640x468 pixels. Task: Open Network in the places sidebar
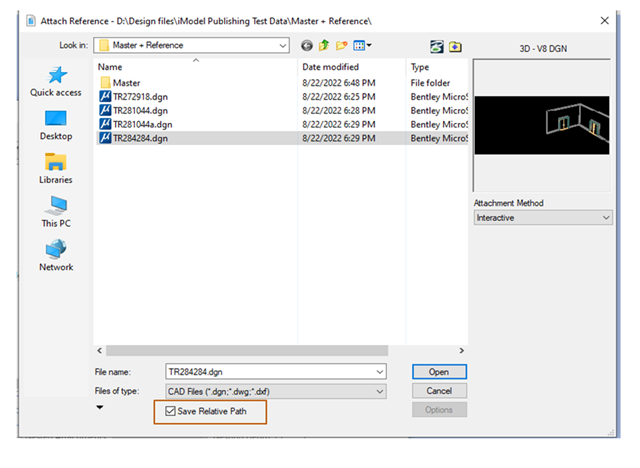pyautogui.click(x=56, y=255)
